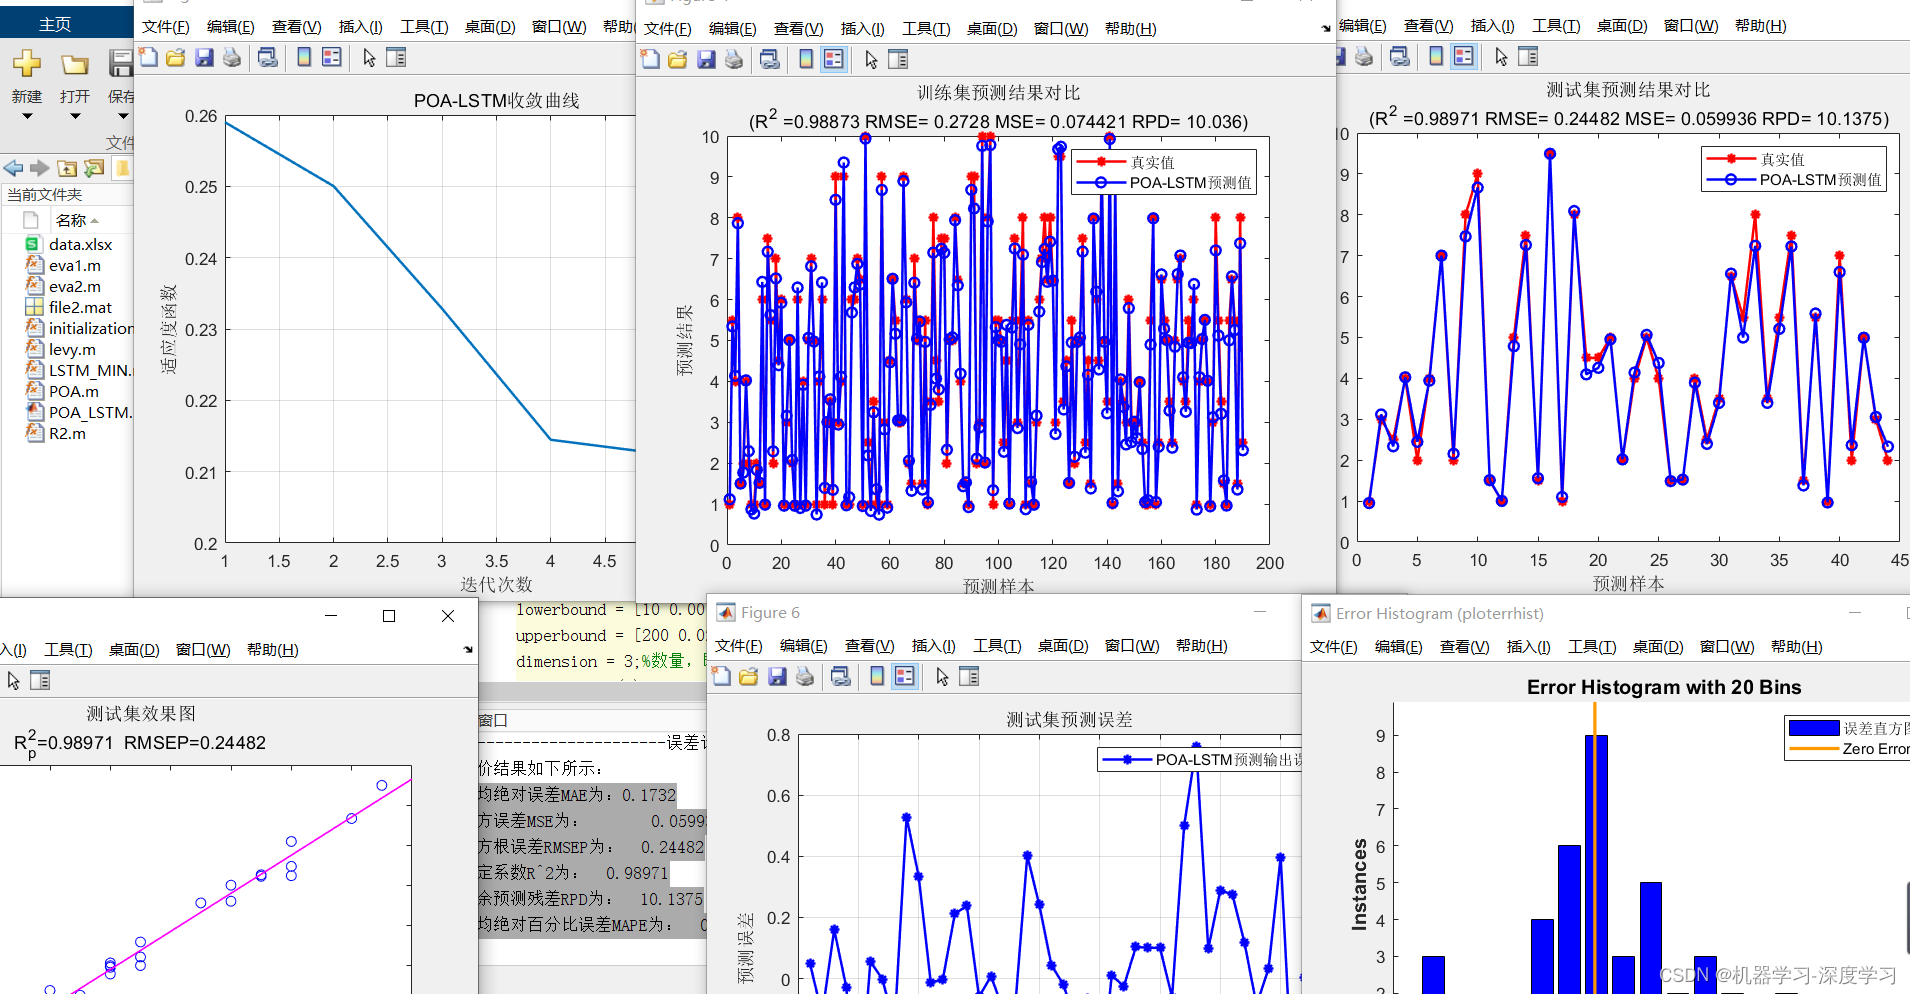Go up one folder level in MATLAB
The width and height of the screenshot is (1910, 994).
pos(67,168)
